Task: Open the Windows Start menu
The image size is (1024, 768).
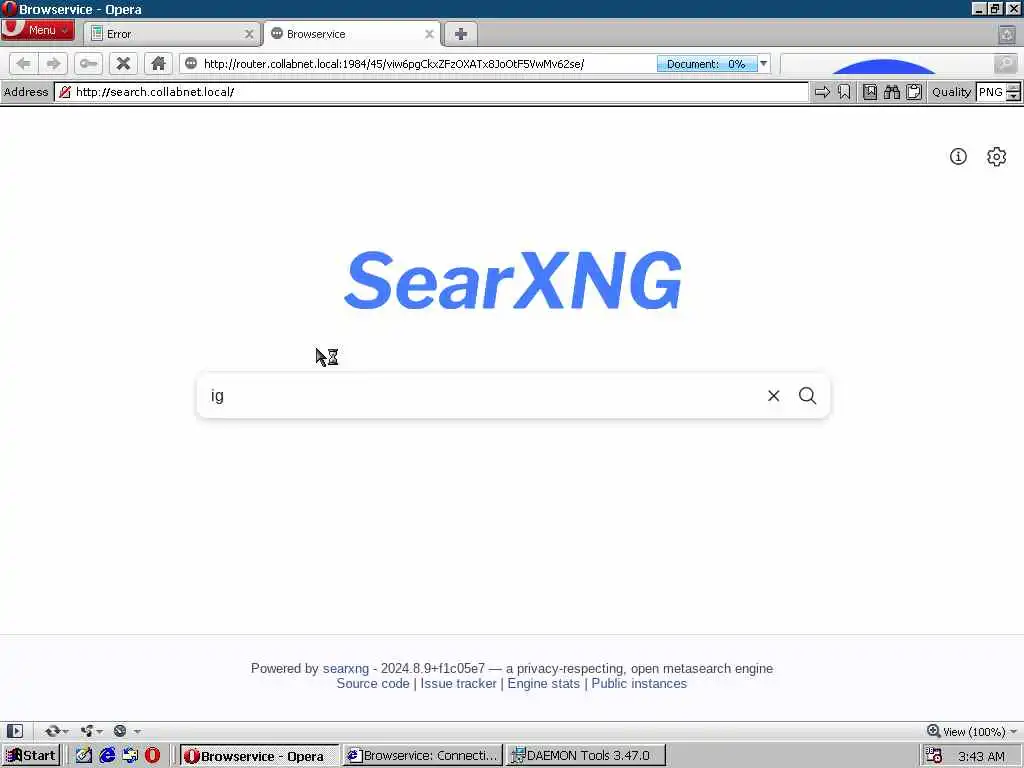Action: coord(30,756)
